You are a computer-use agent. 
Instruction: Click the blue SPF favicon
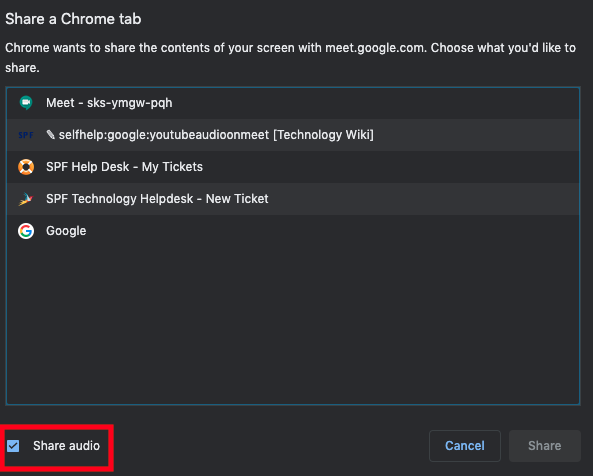pyautogui.click(x=26, y=135)
